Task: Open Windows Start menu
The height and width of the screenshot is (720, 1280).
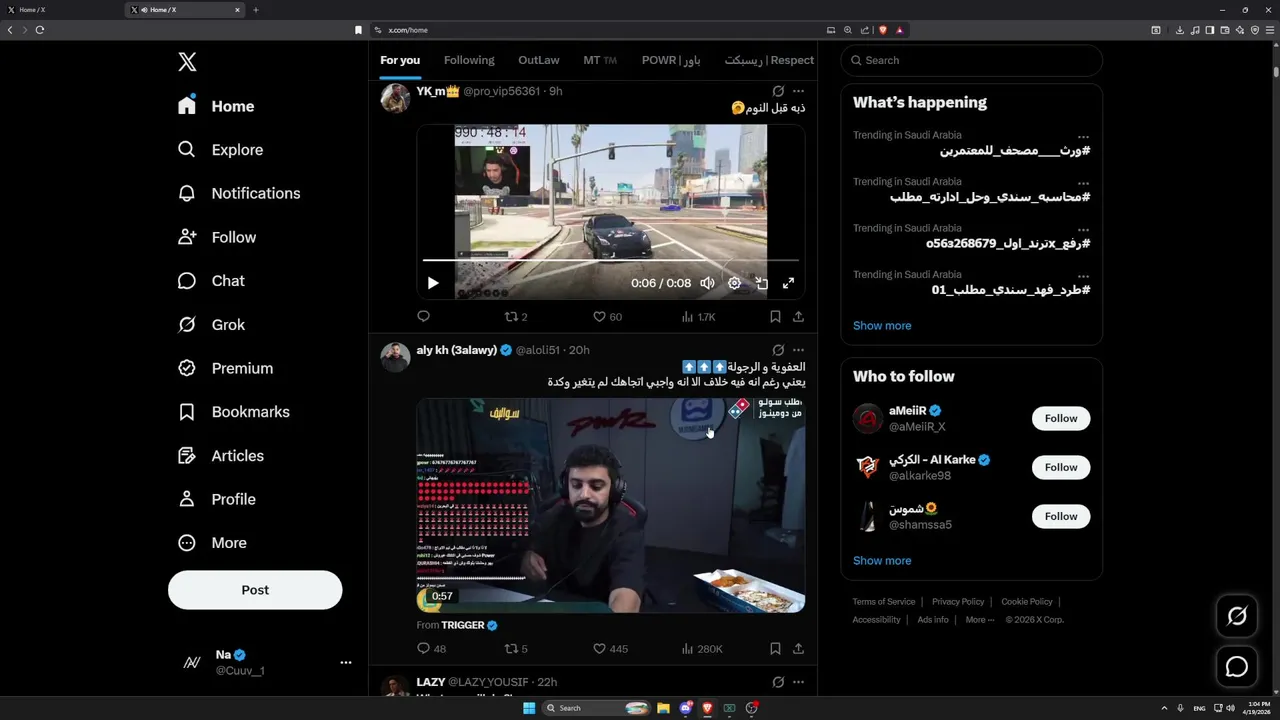Action: coord(529,708)
